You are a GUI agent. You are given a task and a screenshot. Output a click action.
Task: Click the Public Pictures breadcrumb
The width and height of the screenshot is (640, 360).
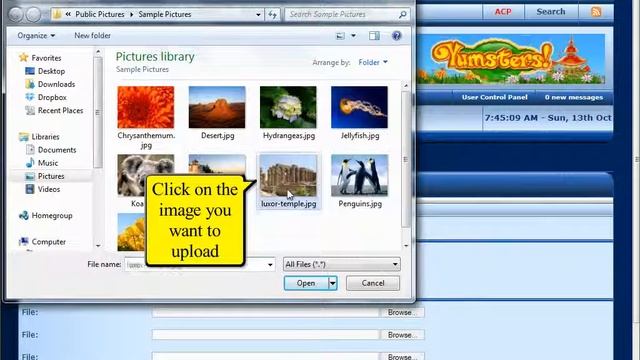pos(100,15)
